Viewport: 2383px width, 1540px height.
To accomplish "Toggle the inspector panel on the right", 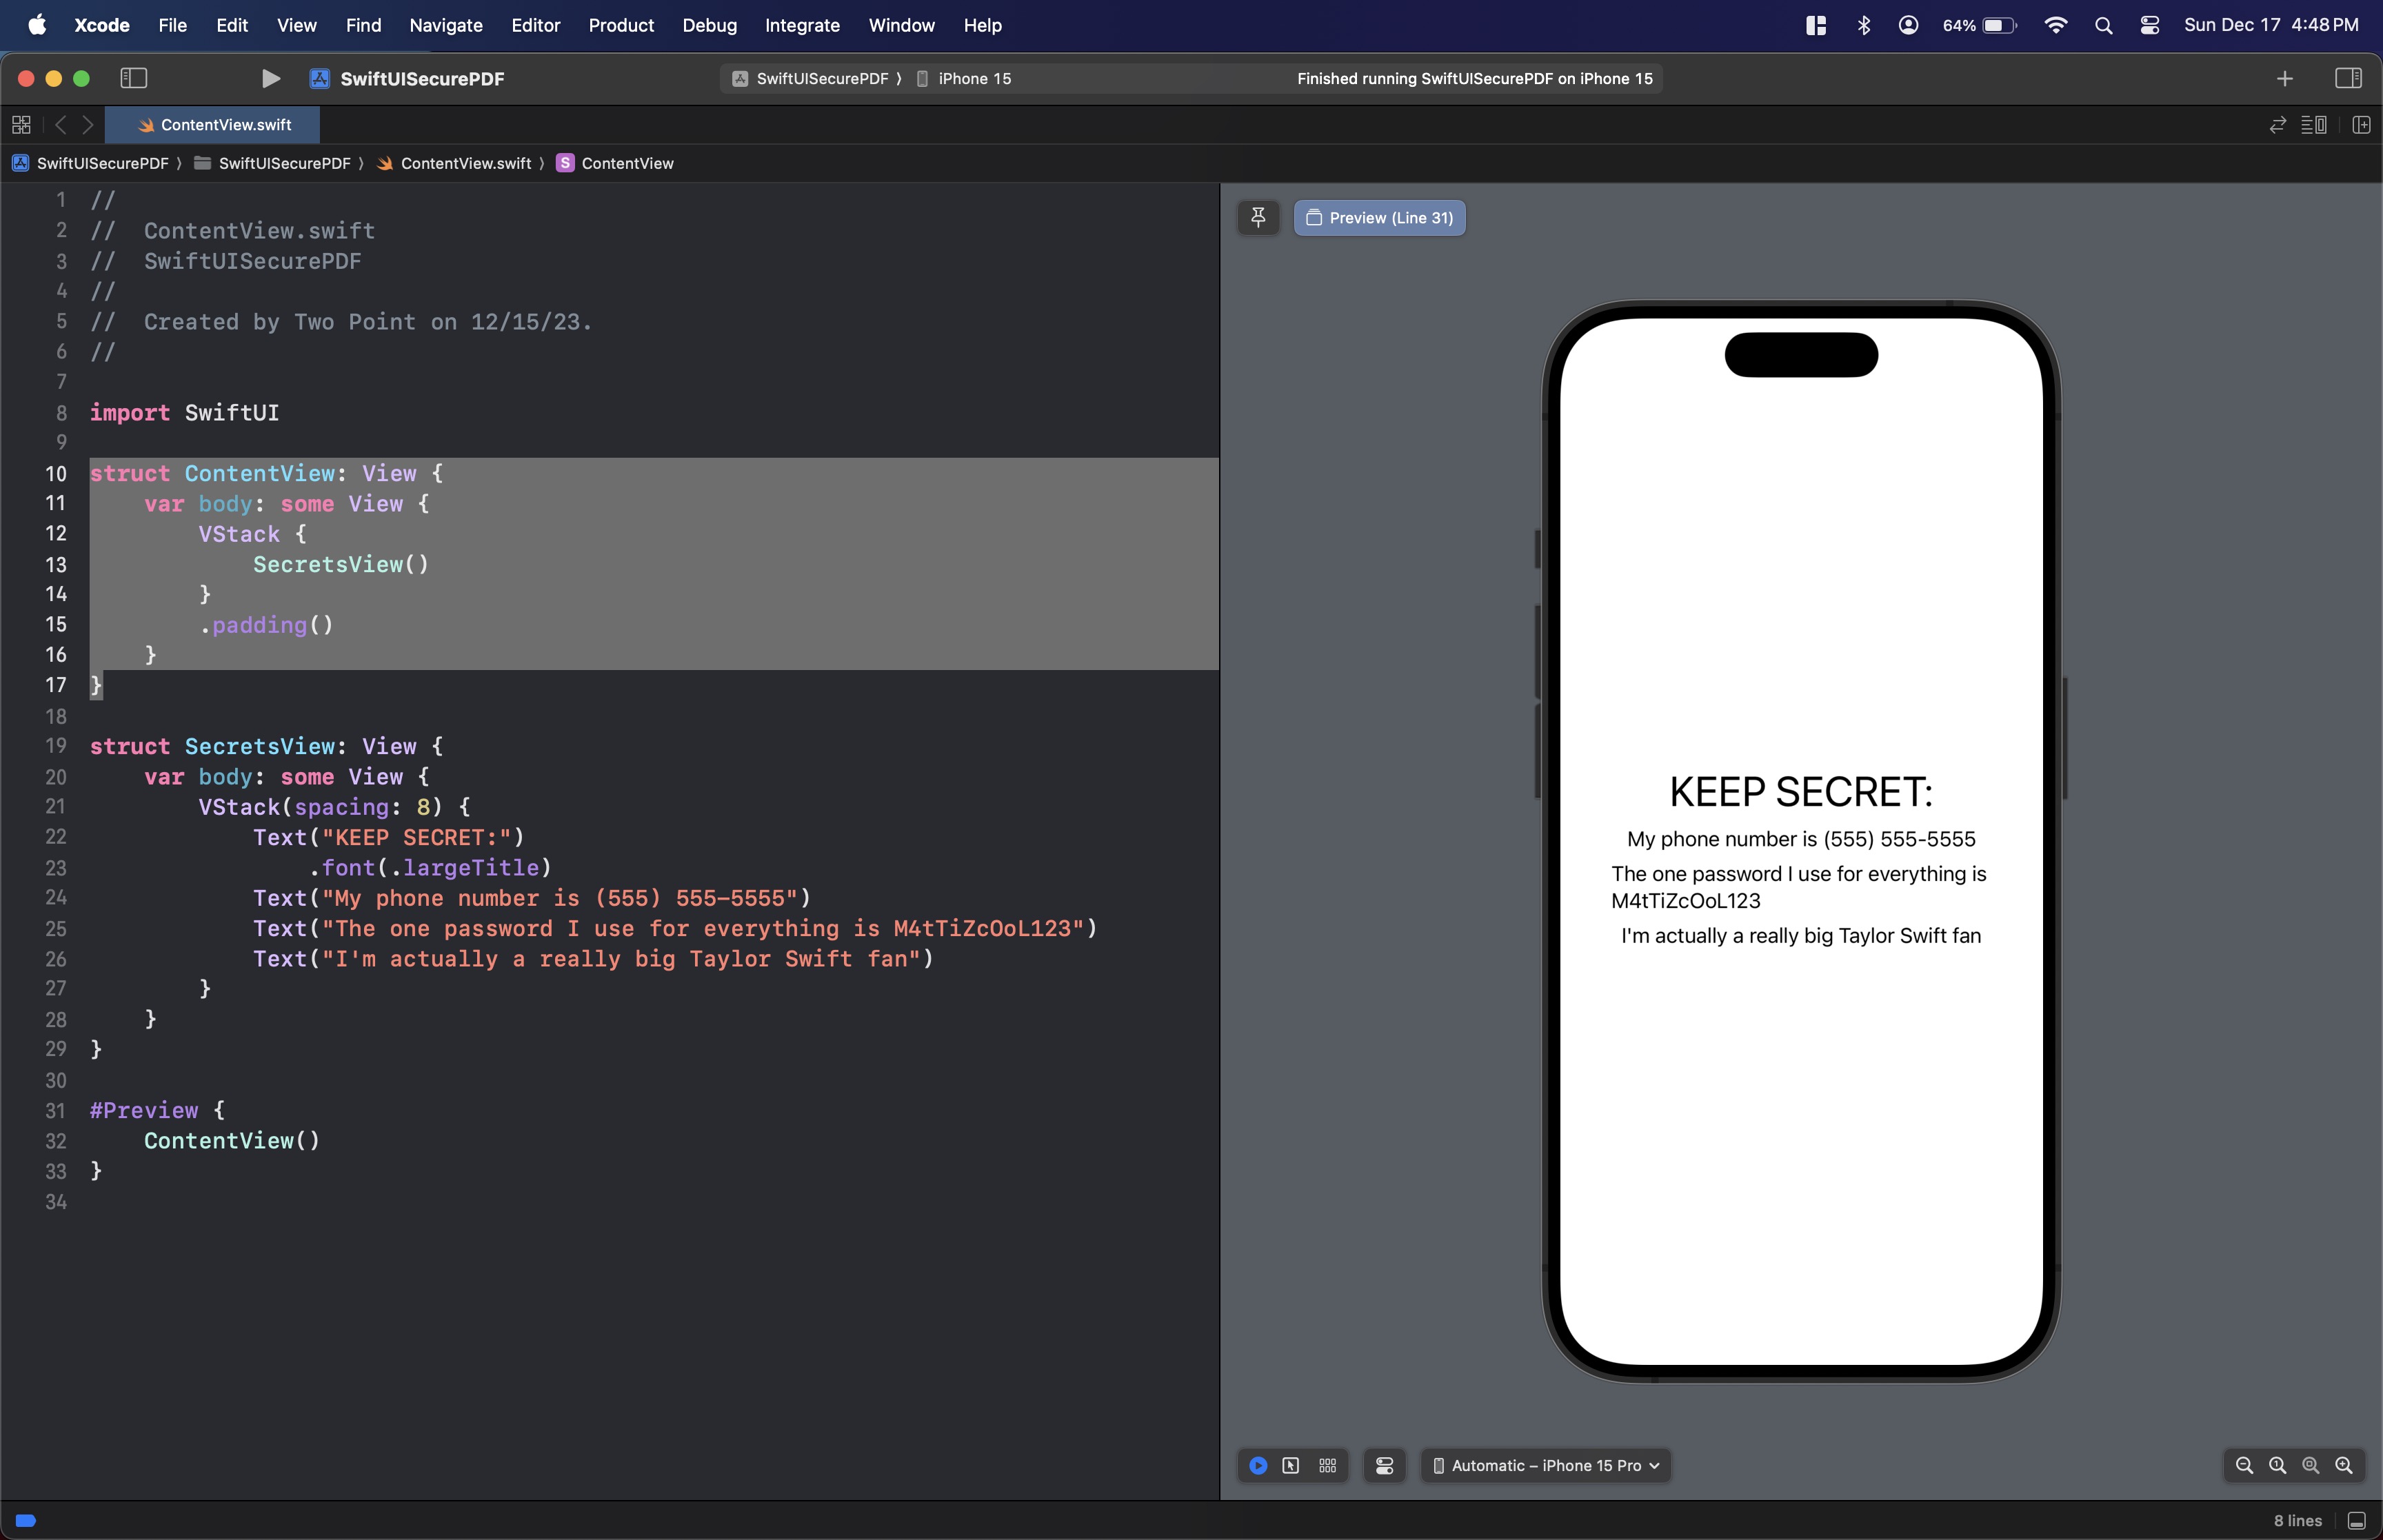I will pos(2348,78).
